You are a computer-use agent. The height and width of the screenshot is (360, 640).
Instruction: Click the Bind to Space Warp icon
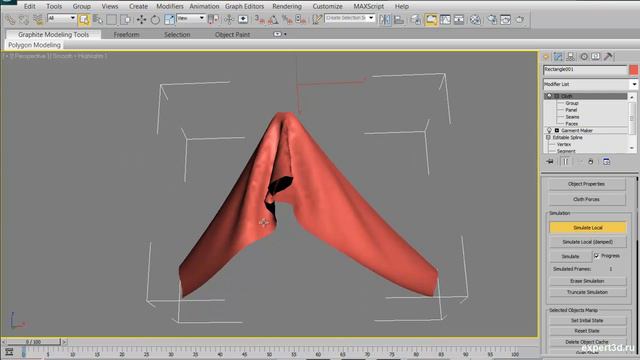pyautogui.click(x=38, y=19)
